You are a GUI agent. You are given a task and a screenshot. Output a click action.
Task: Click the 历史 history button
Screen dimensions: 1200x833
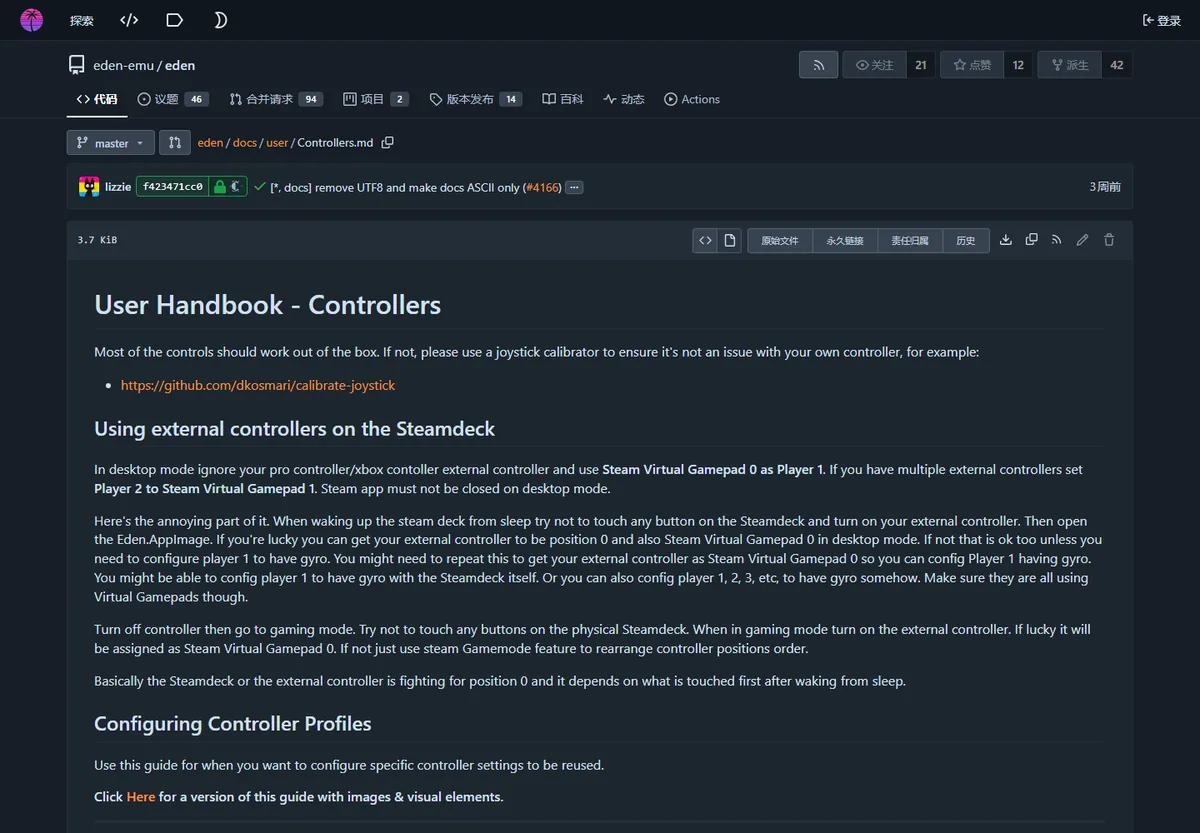tap(966, 240)
